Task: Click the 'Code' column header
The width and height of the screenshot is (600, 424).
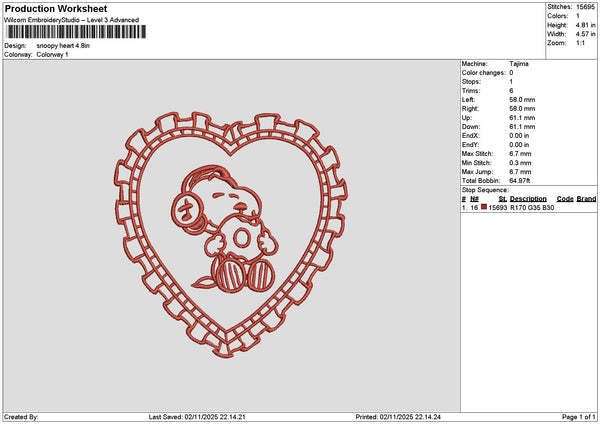Action: [565, 199]
